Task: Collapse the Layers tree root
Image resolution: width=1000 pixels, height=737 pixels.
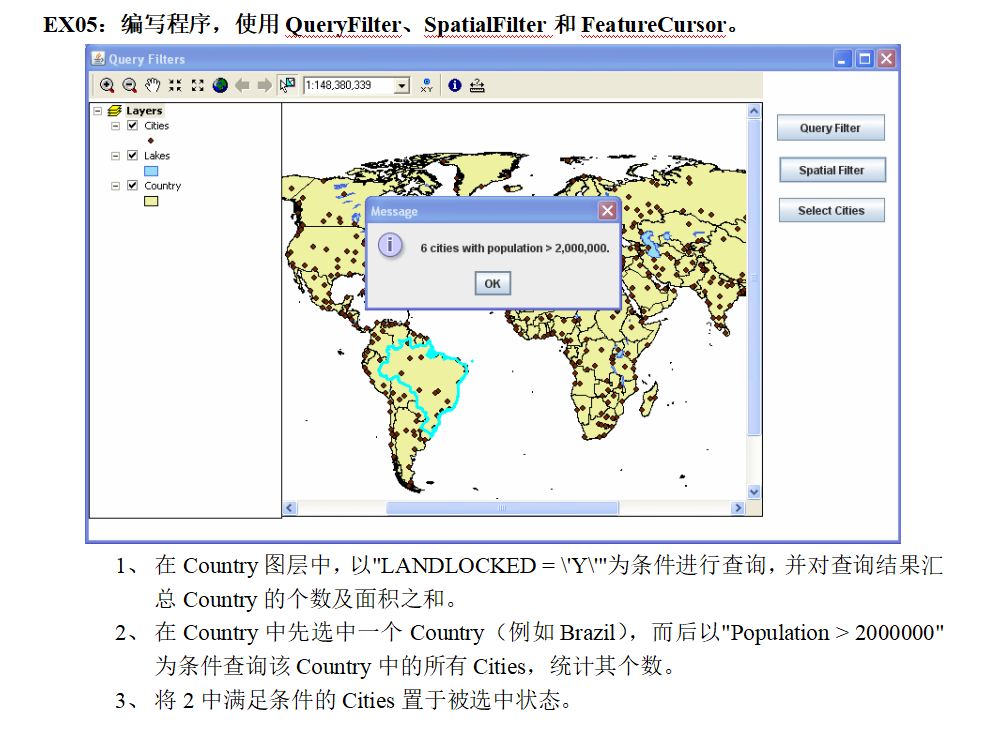Action: coord(97,110)
